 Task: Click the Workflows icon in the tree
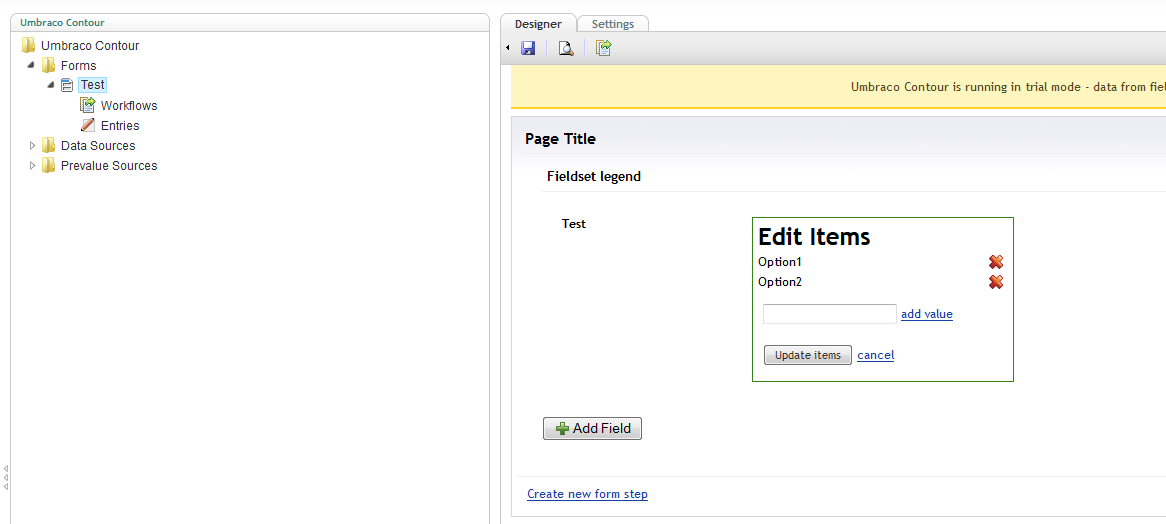pos(88,105)
